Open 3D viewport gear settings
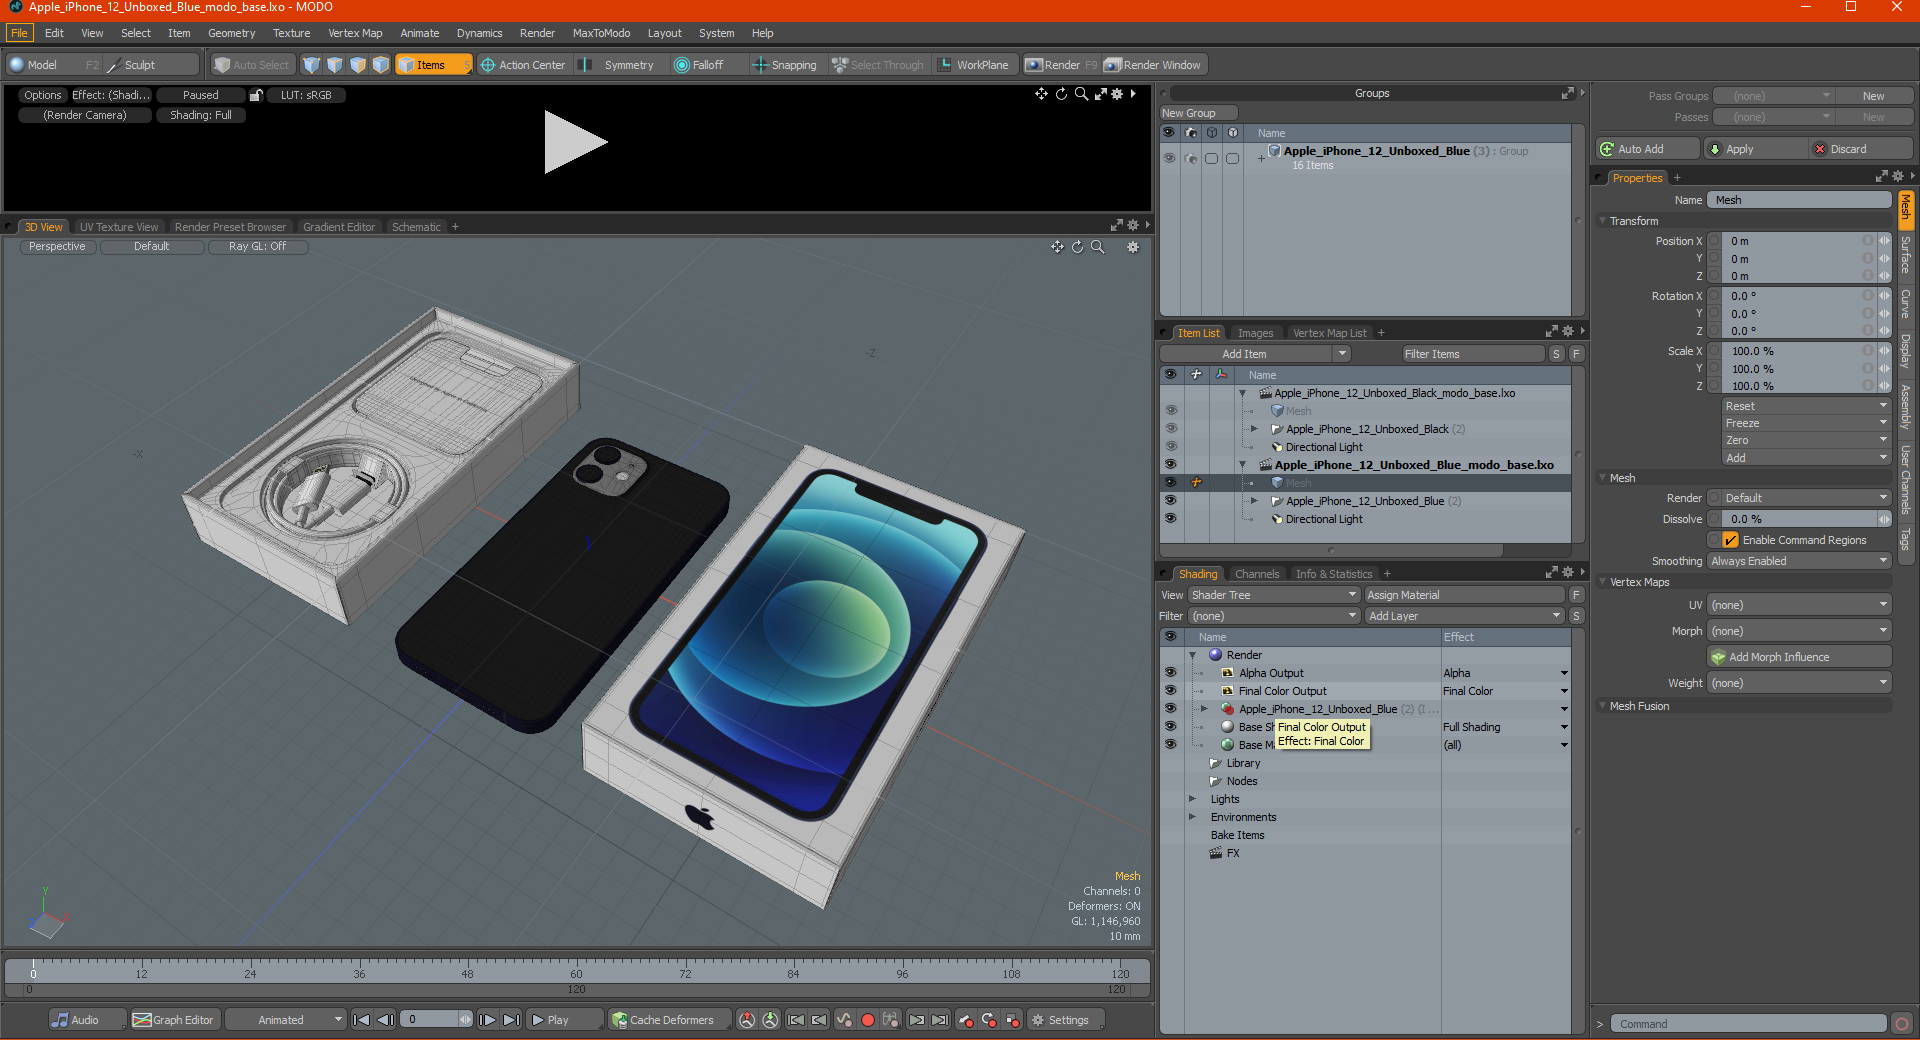Image resolution: width=1920 pixels, height=1040 pixels. tap(1133, 247)
